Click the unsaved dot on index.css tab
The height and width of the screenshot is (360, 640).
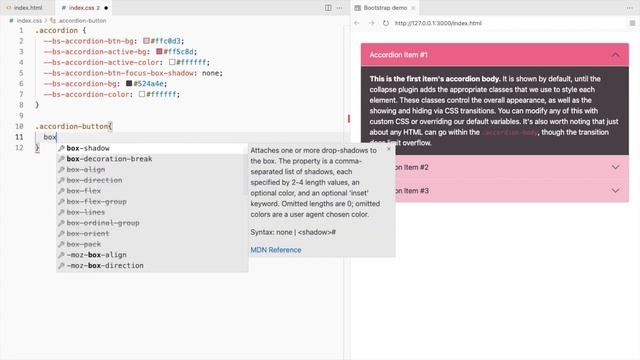tap(106, 8)
